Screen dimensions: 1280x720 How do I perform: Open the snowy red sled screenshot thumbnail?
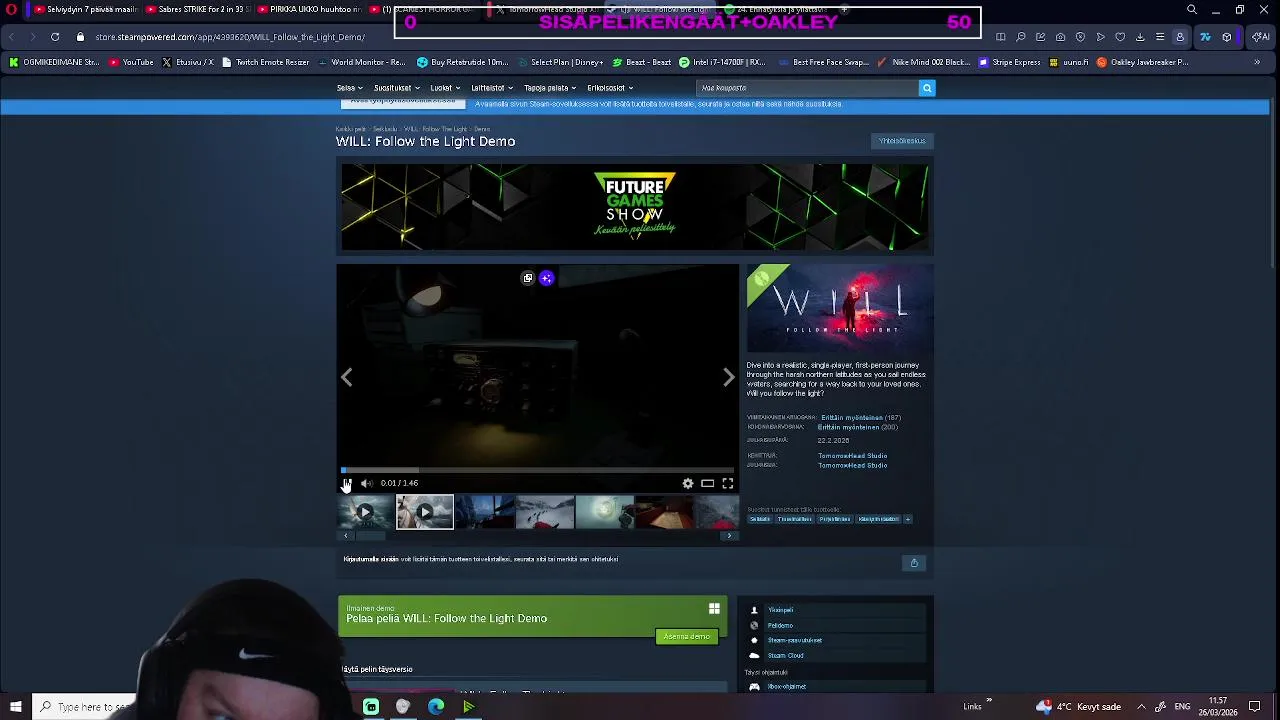545,512
